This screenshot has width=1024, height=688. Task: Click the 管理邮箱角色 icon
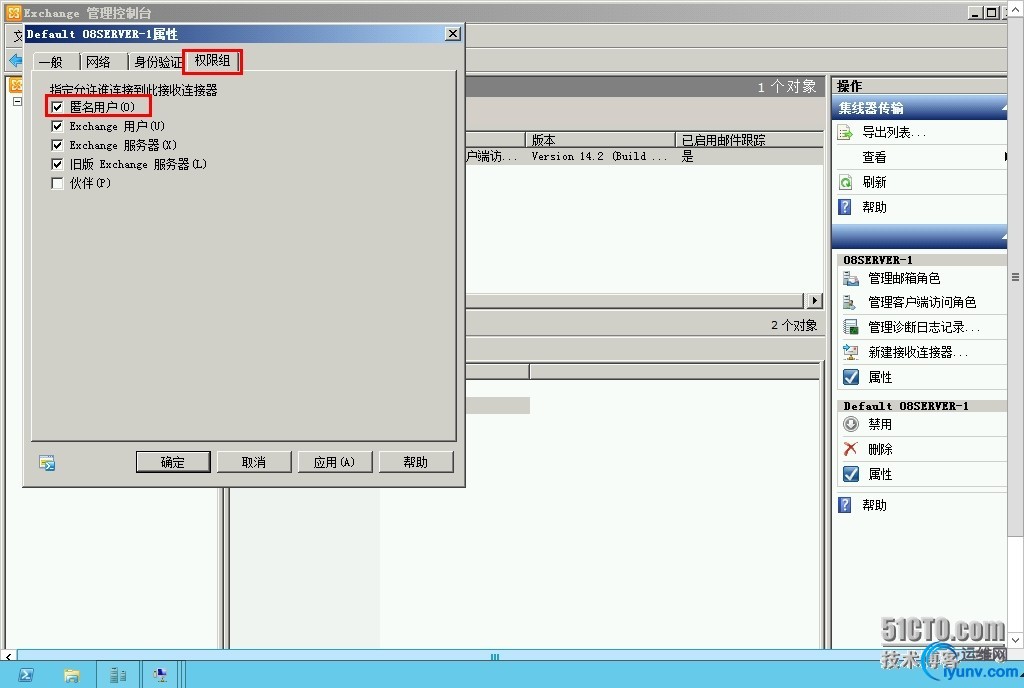[850, 279]
